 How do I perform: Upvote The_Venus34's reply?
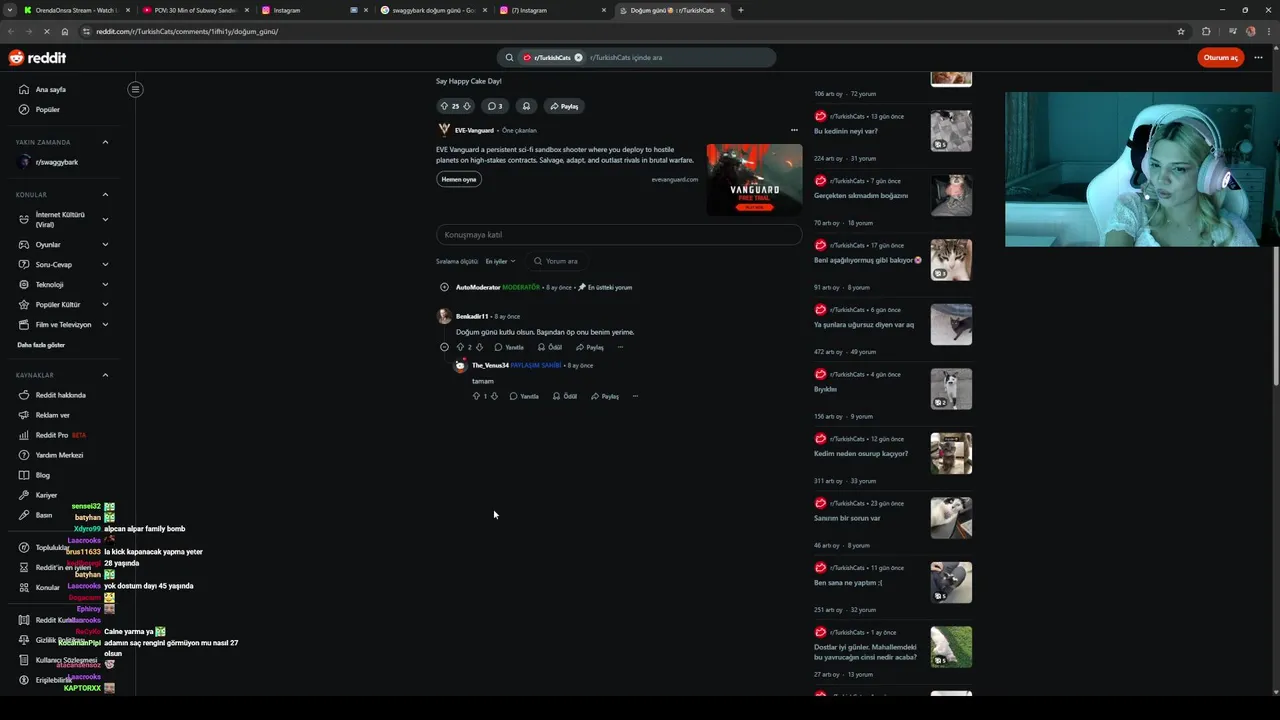(x=476, y=396)
